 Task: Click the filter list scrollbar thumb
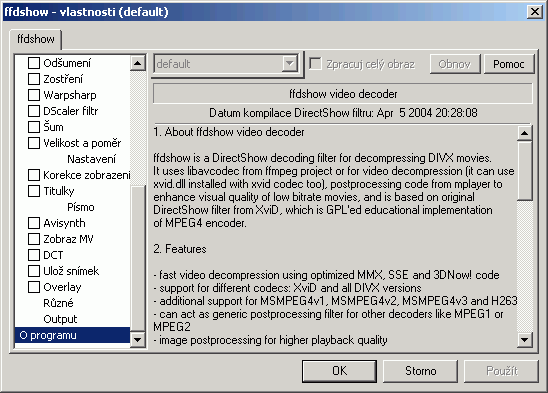(x=138, y=258)
